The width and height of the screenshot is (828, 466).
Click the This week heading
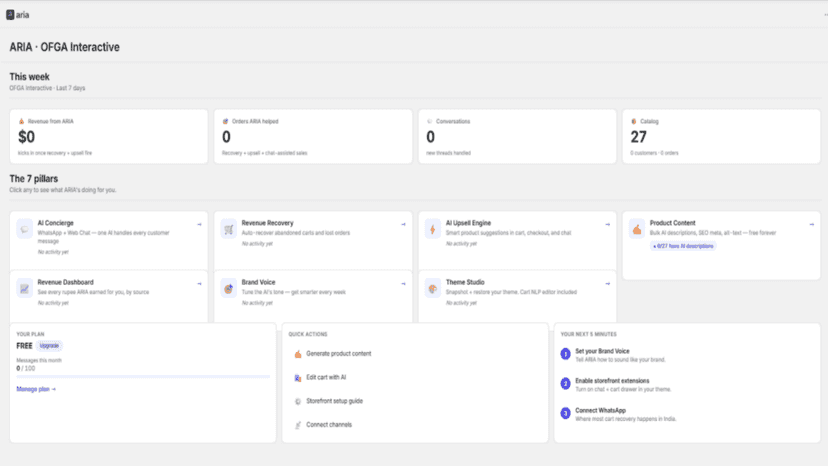click(30, 77)
